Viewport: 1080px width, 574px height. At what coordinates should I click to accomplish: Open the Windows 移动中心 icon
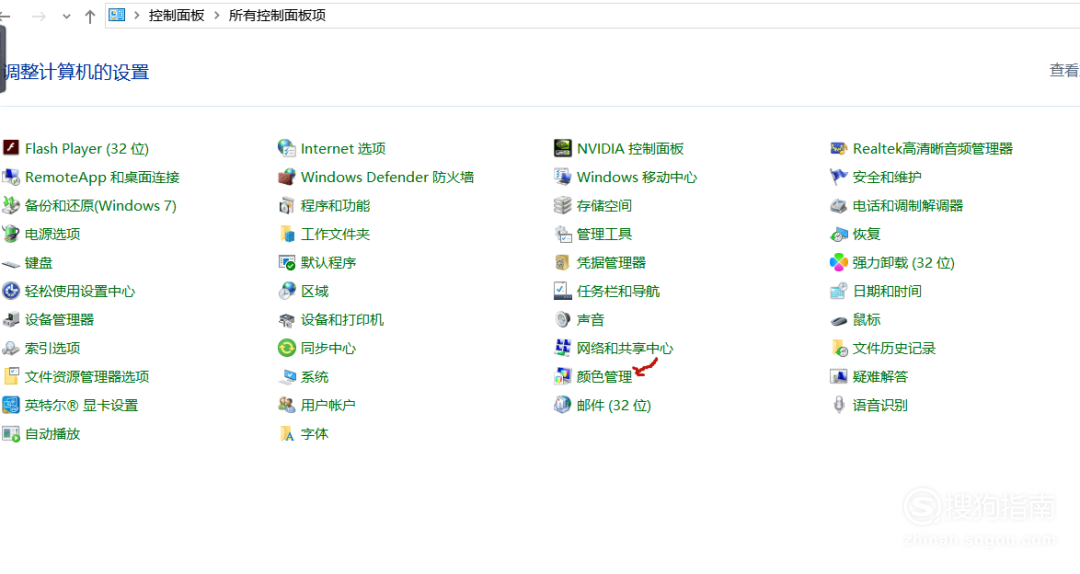coord(563,176)
